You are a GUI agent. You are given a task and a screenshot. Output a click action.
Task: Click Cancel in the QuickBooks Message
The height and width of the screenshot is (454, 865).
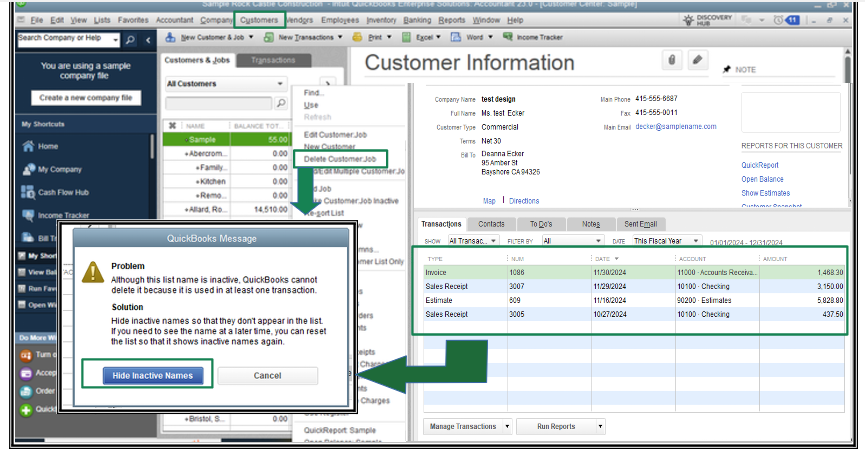tap(268, 375)
